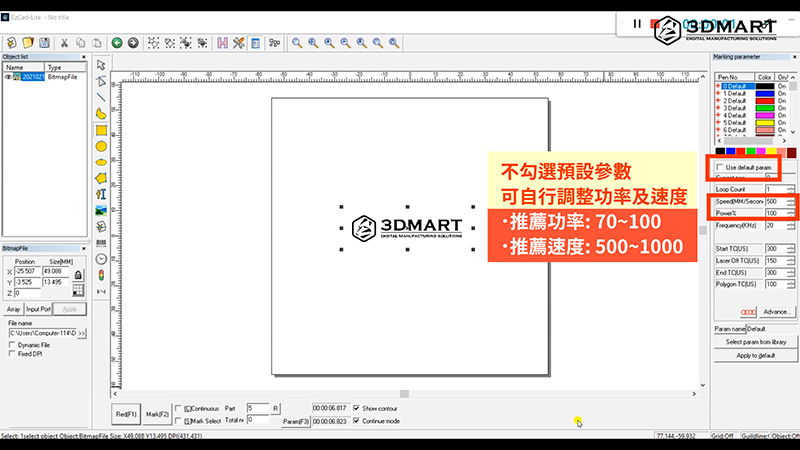Select the rectangle drawing tool
The height and width of the screenshot is (450, 800).
101,129
